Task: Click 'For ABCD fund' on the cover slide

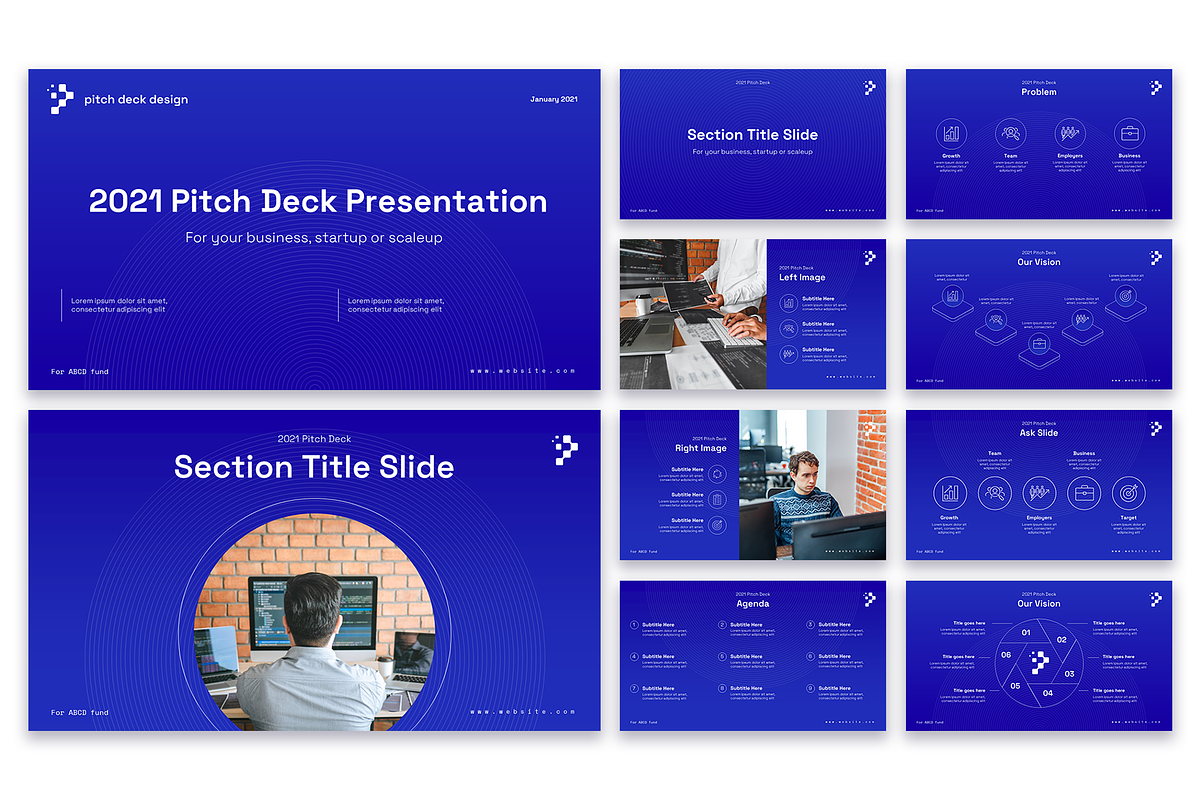Action: (80, 372)
